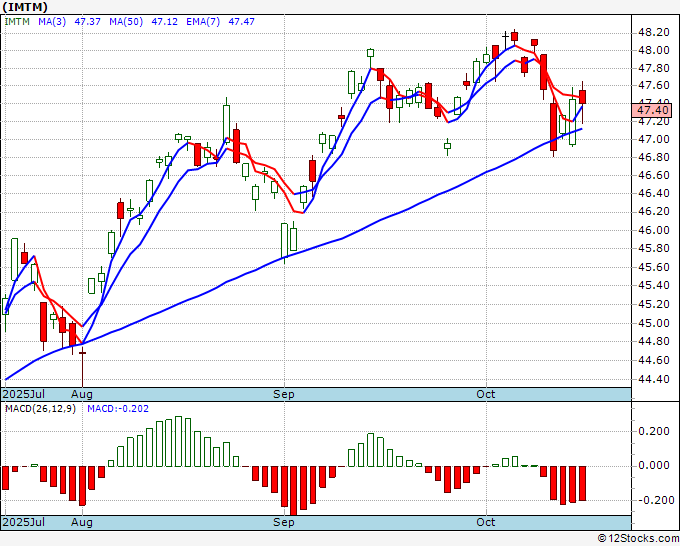Click the 45.00 price axis label
The height and width of the screenshot is (546, 680).
654,323
